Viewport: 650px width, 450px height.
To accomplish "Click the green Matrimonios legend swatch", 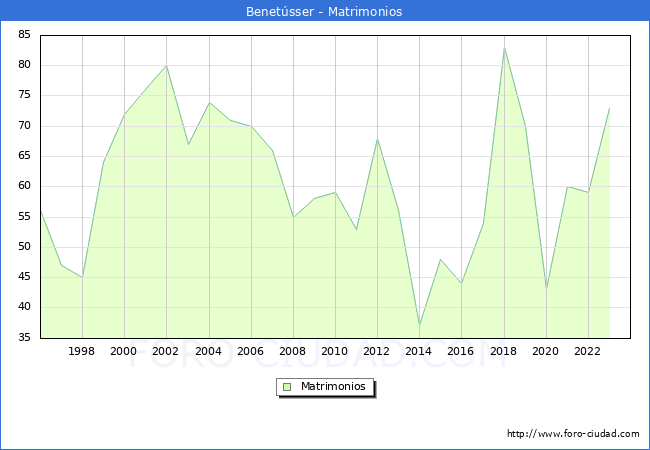I will (287, 387).
